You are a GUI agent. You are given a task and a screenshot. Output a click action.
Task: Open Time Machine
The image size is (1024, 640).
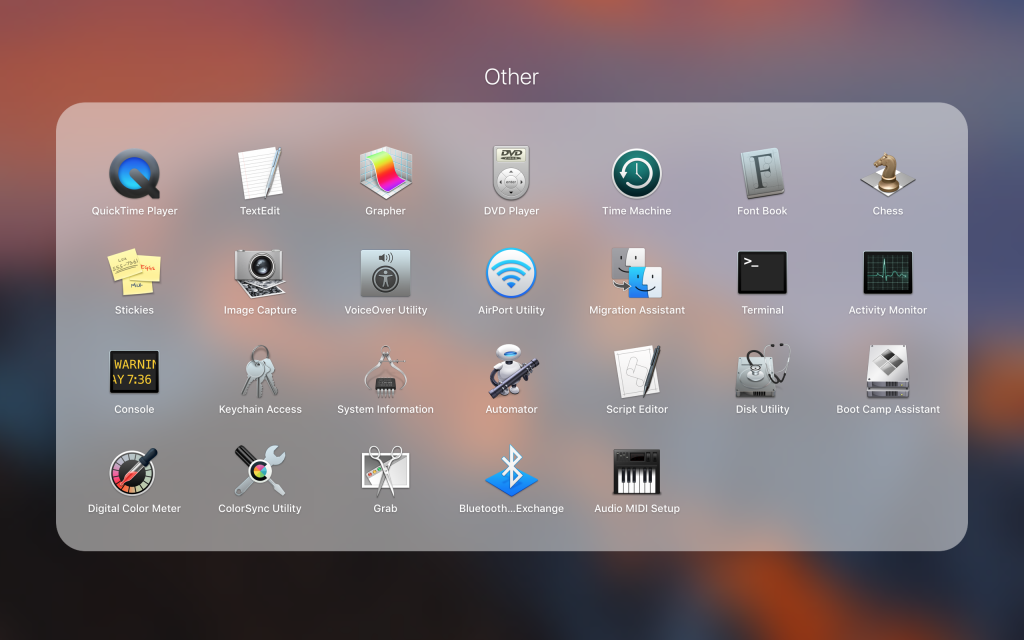(637, 174)
